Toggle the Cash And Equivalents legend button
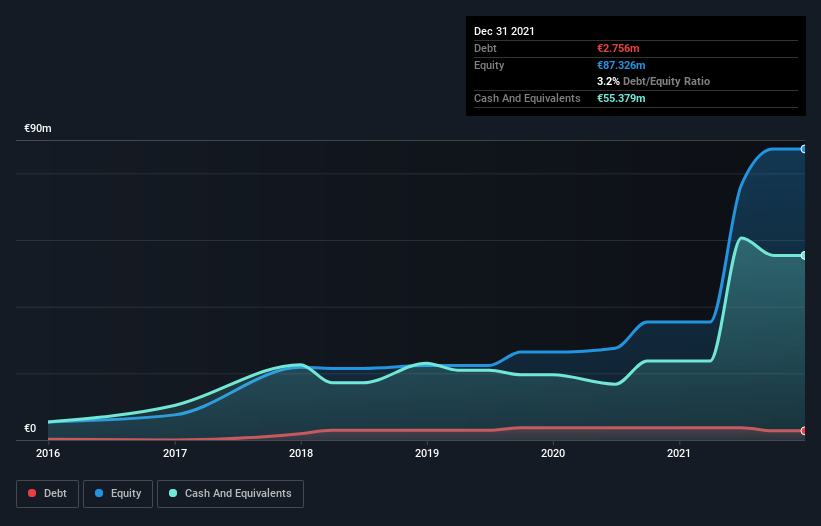 coord(230,494)
